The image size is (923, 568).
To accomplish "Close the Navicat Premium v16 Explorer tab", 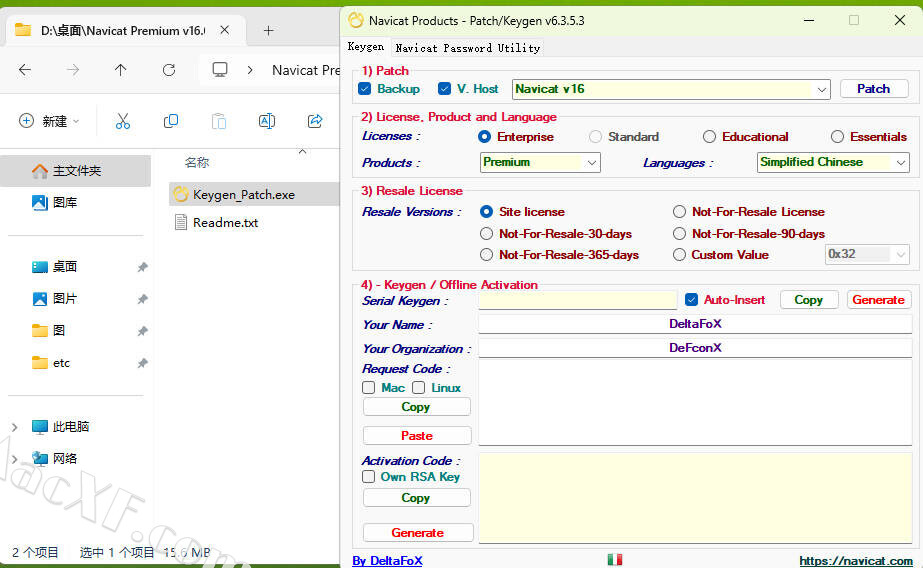I will pos(224,30).
